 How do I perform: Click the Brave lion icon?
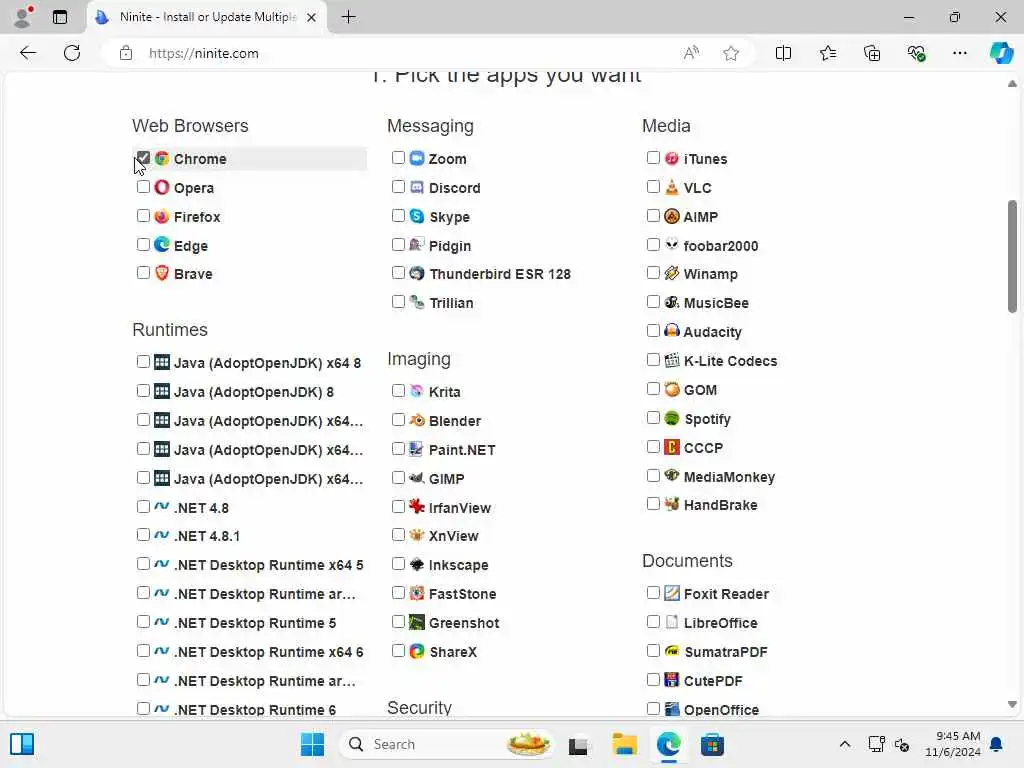[x=162, y=273]
